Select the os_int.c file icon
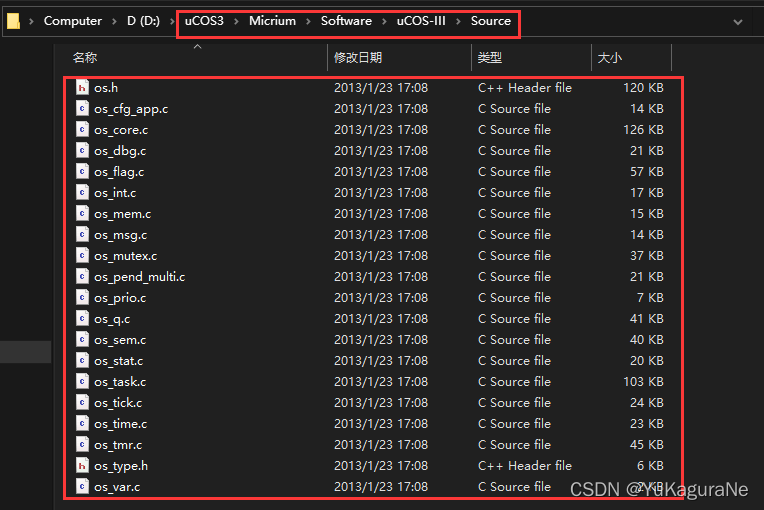Viewport: 764px width, 510px height. 82,192
